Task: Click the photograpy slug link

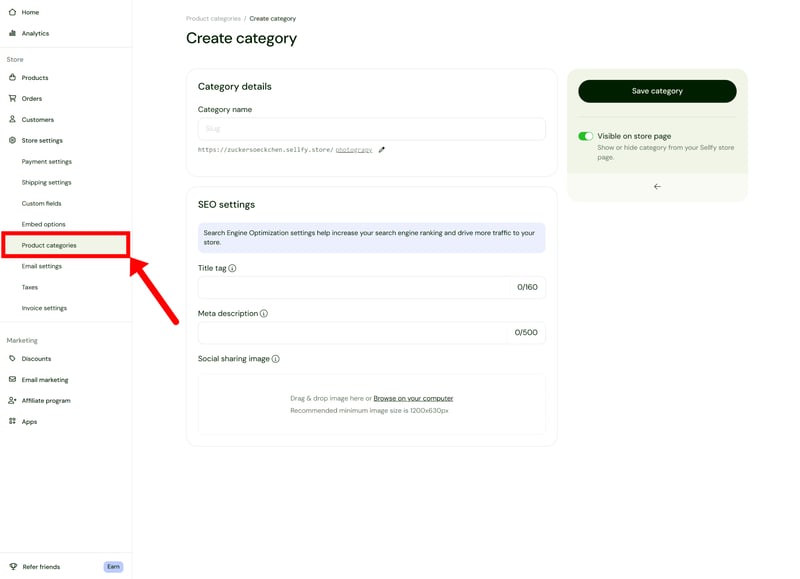Action: [354, 149]
